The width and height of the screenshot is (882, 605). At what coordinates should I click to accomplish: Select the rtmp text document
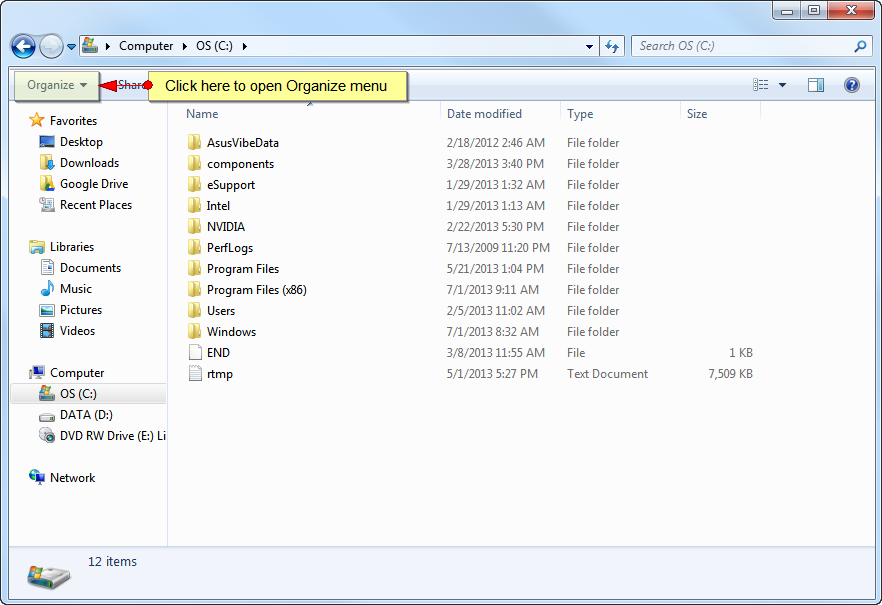pos(219,374)
